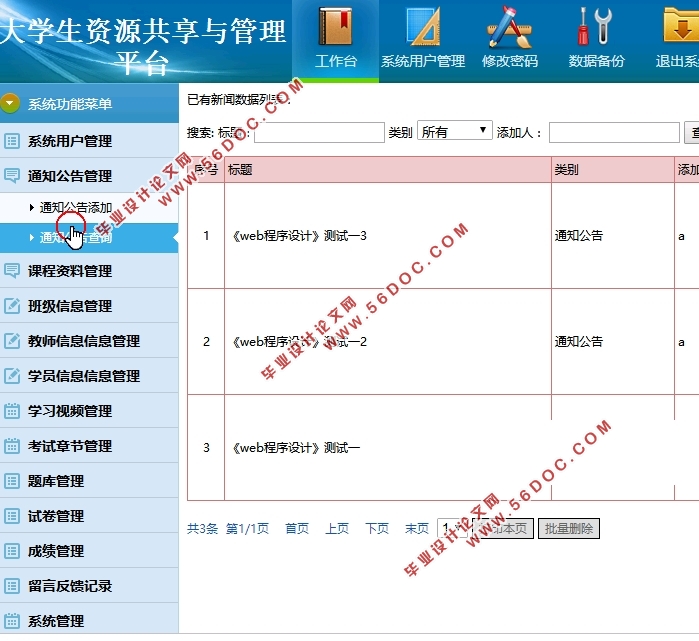Screen dimensions: 699x641
Task: Click the calendar icon beside 考试章节管理
Action: pos(12,446)
